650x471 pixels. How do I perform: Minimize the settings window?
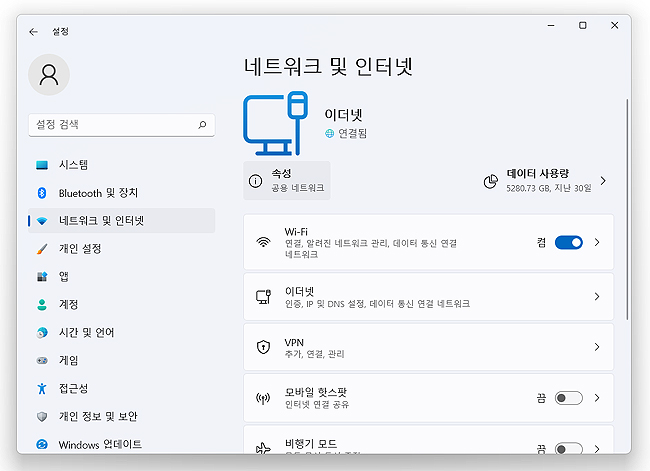pos(551,26)
